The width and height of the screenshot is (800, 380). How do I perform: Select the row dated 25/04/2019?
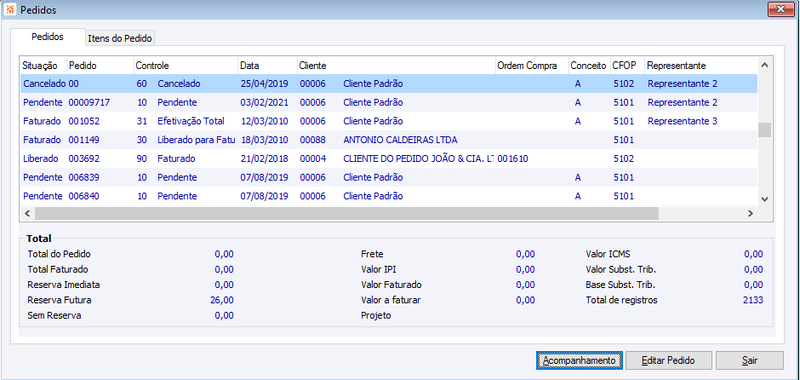pyautogui.click(x=389, y=84)
